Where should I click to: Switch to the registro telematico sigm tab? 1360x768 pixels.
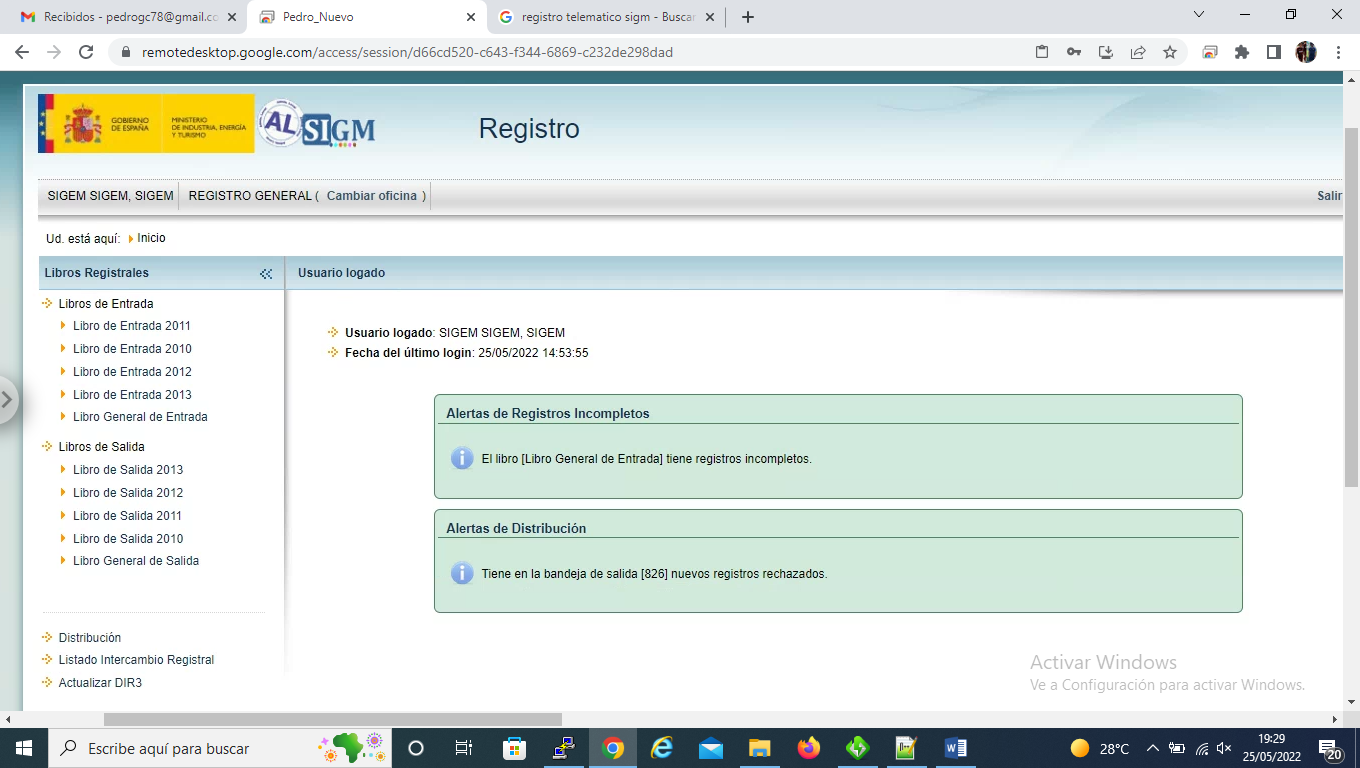pos(600,17)
